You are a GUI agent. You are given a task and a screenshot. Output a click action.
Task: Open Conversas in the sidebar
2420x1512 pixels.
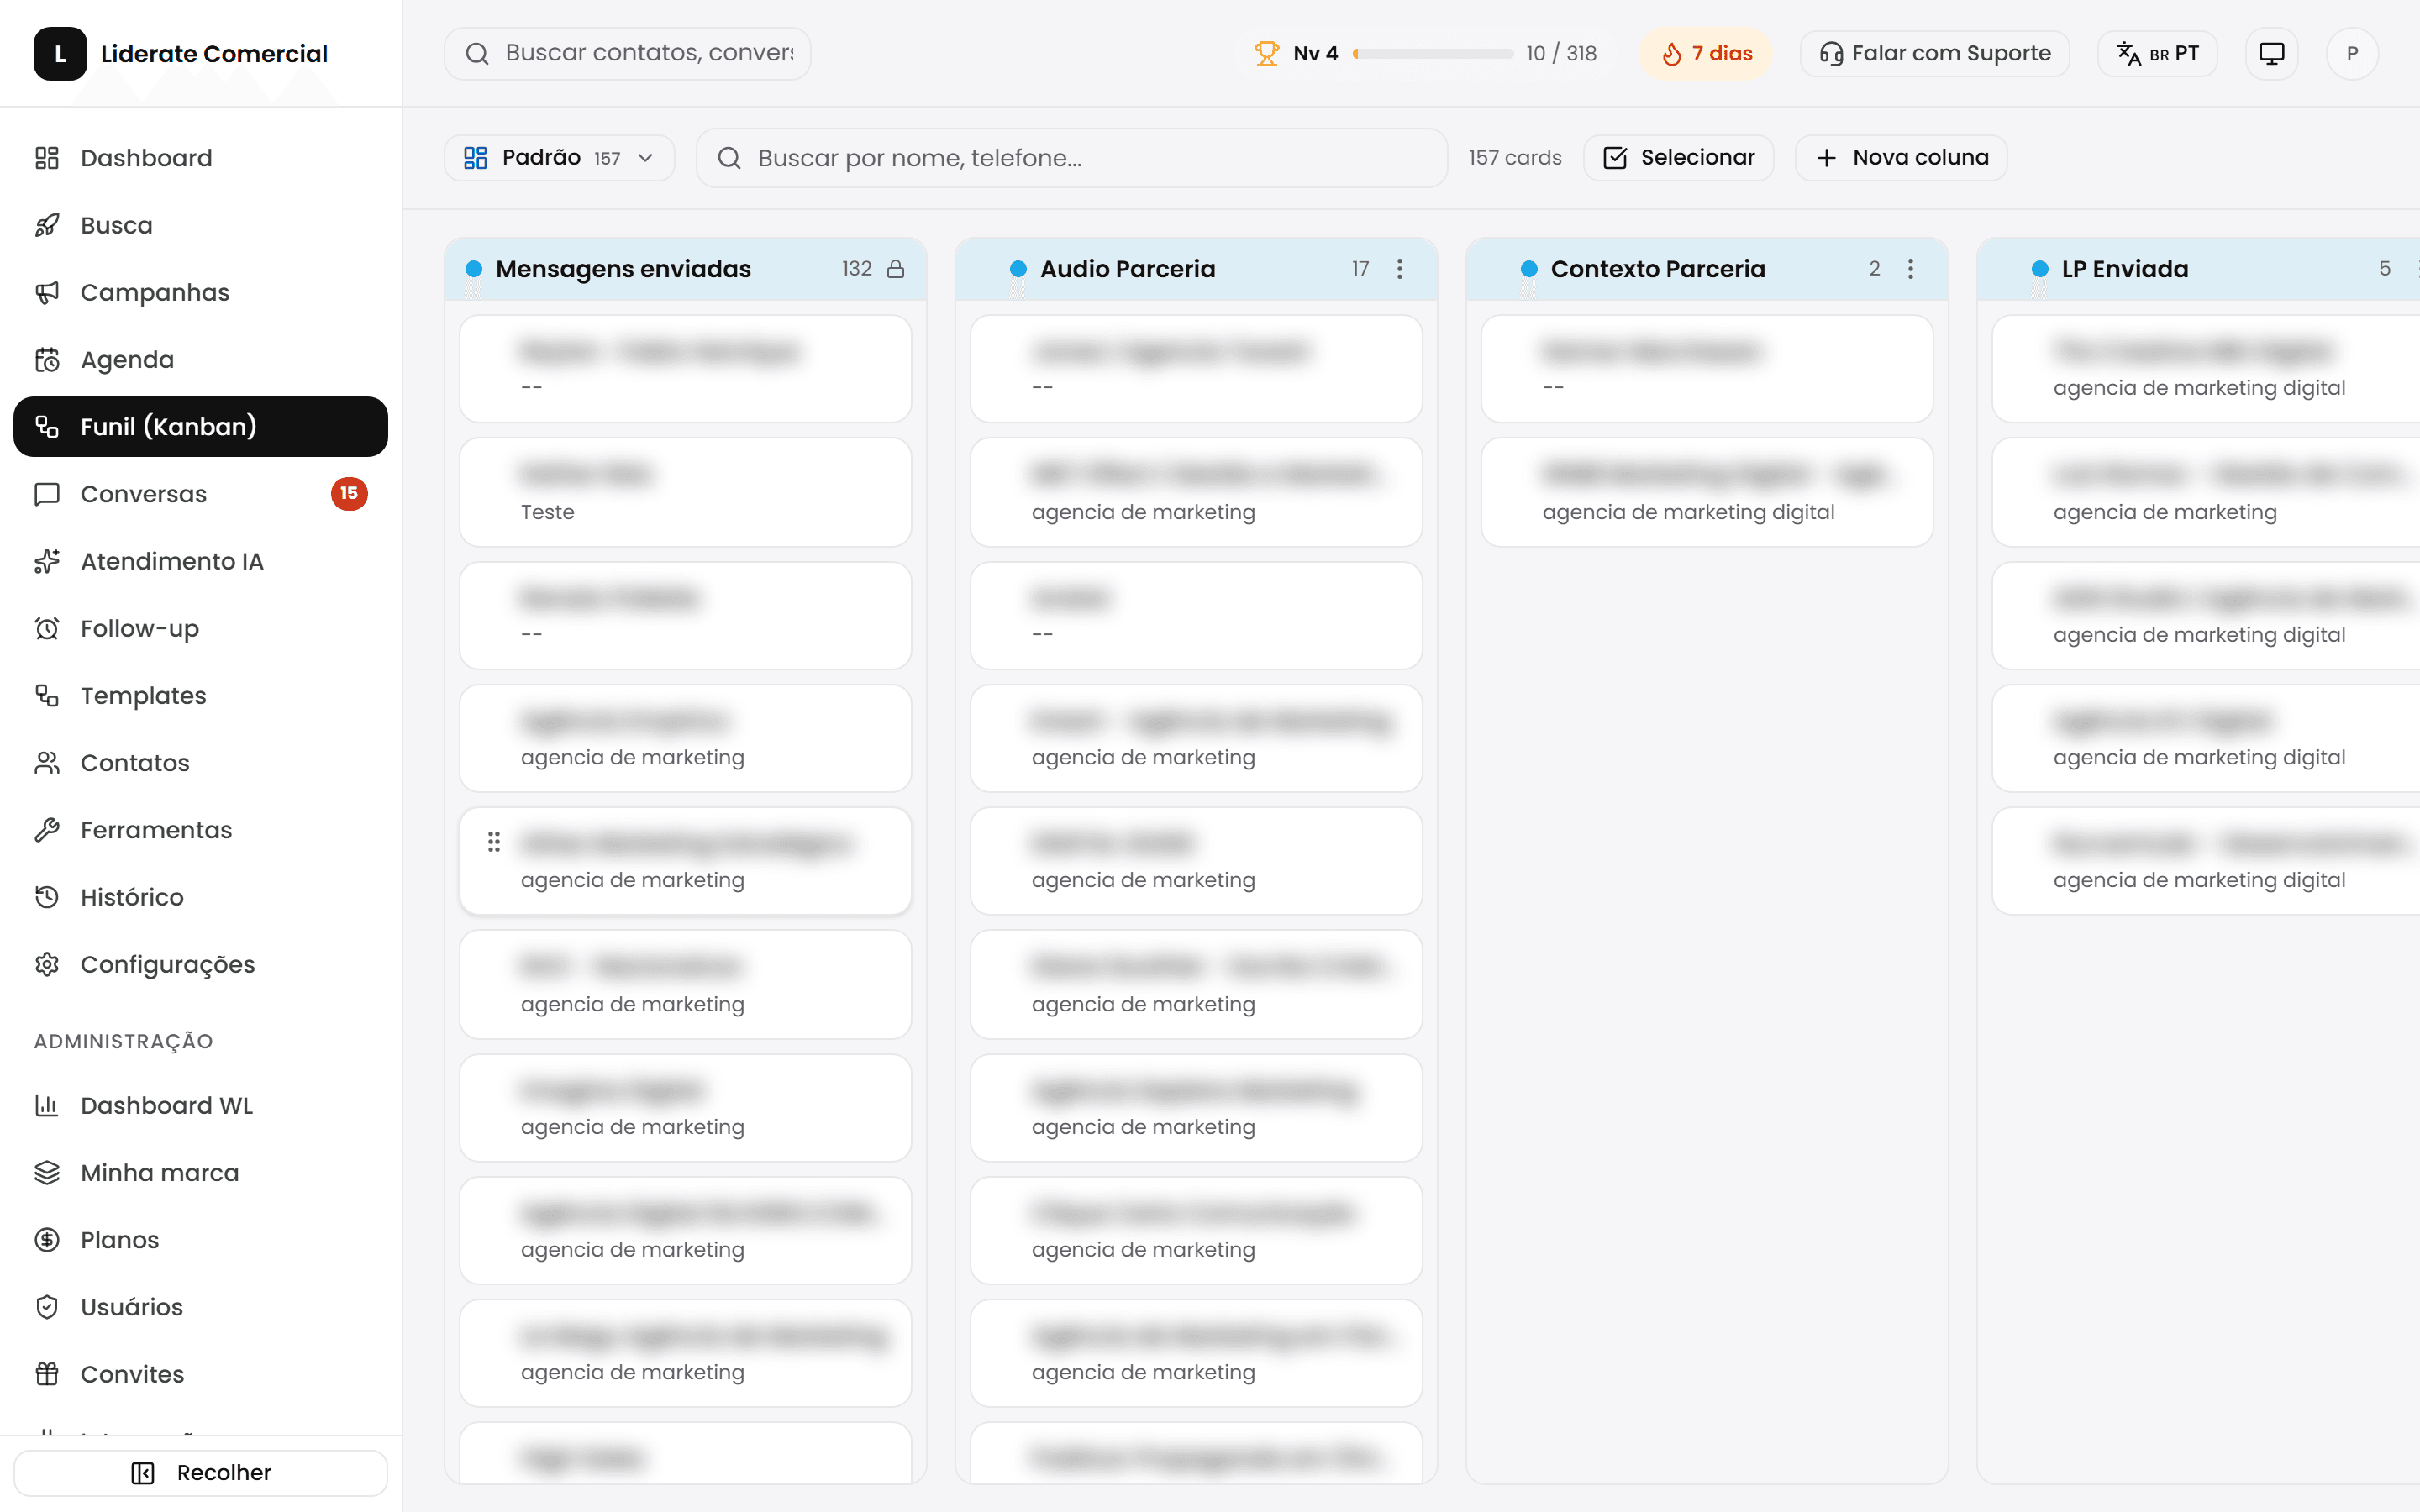click(x=200, y=494)
